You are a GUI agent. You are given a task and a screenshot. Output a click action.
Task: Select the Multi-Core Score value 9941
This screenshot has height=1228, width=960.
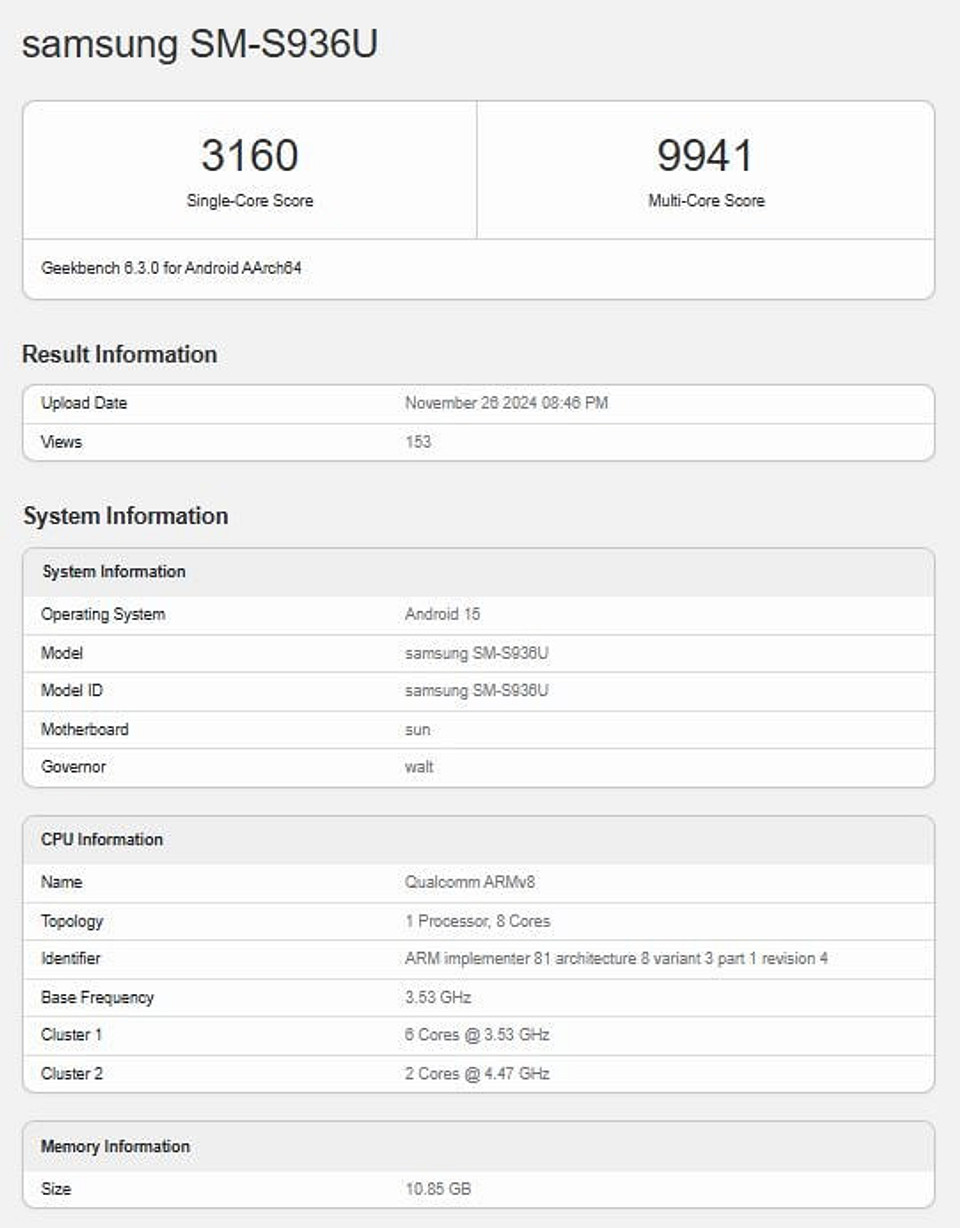coord(706,152)
